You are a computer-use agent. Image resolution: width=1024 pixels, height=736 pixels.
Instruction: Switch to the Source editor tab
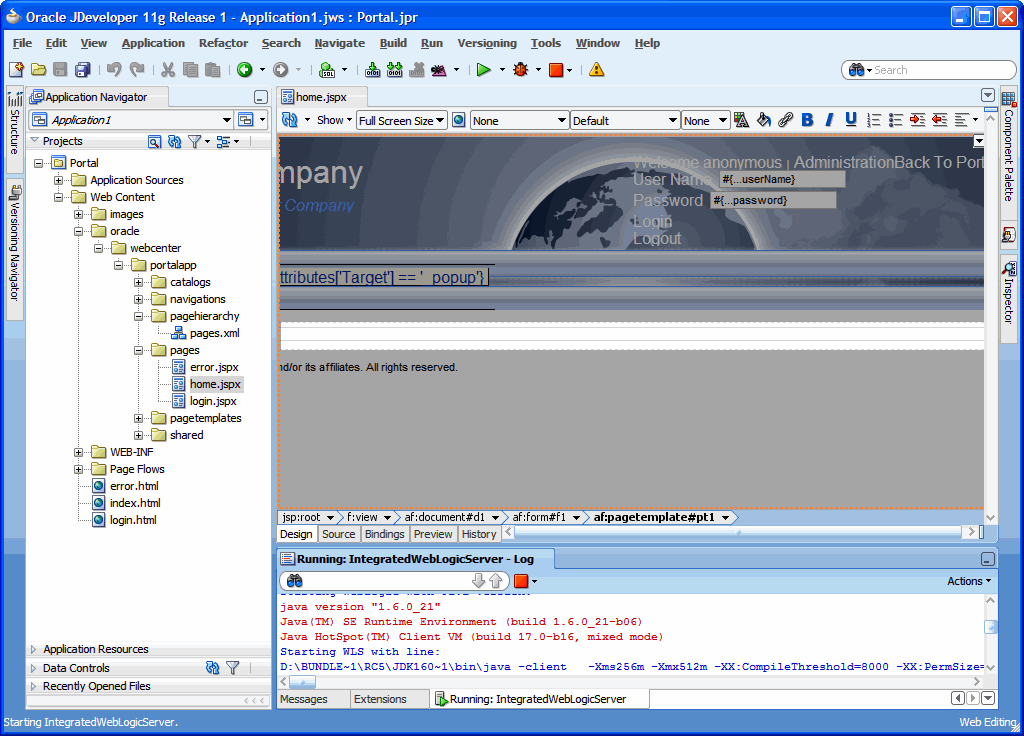[338, 534]
